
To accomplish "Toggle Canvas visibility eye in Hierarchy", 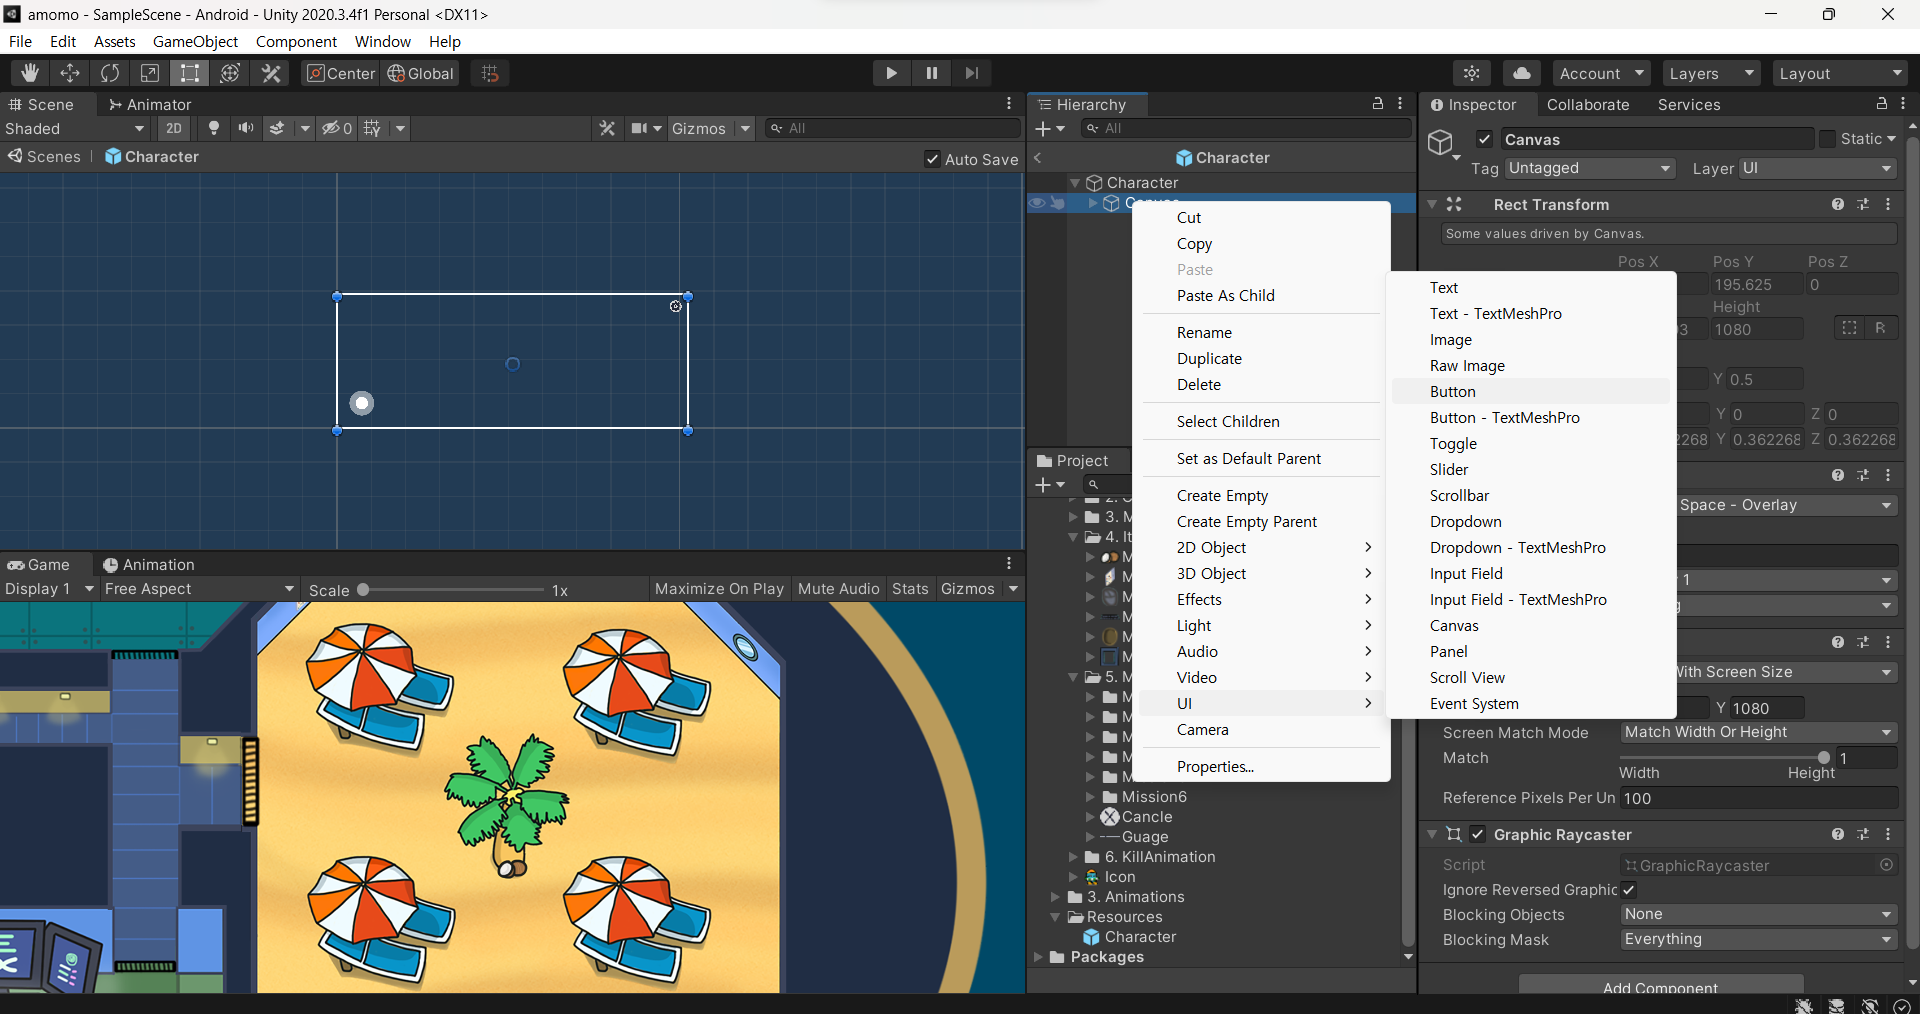I will (x=1038, y=203).
